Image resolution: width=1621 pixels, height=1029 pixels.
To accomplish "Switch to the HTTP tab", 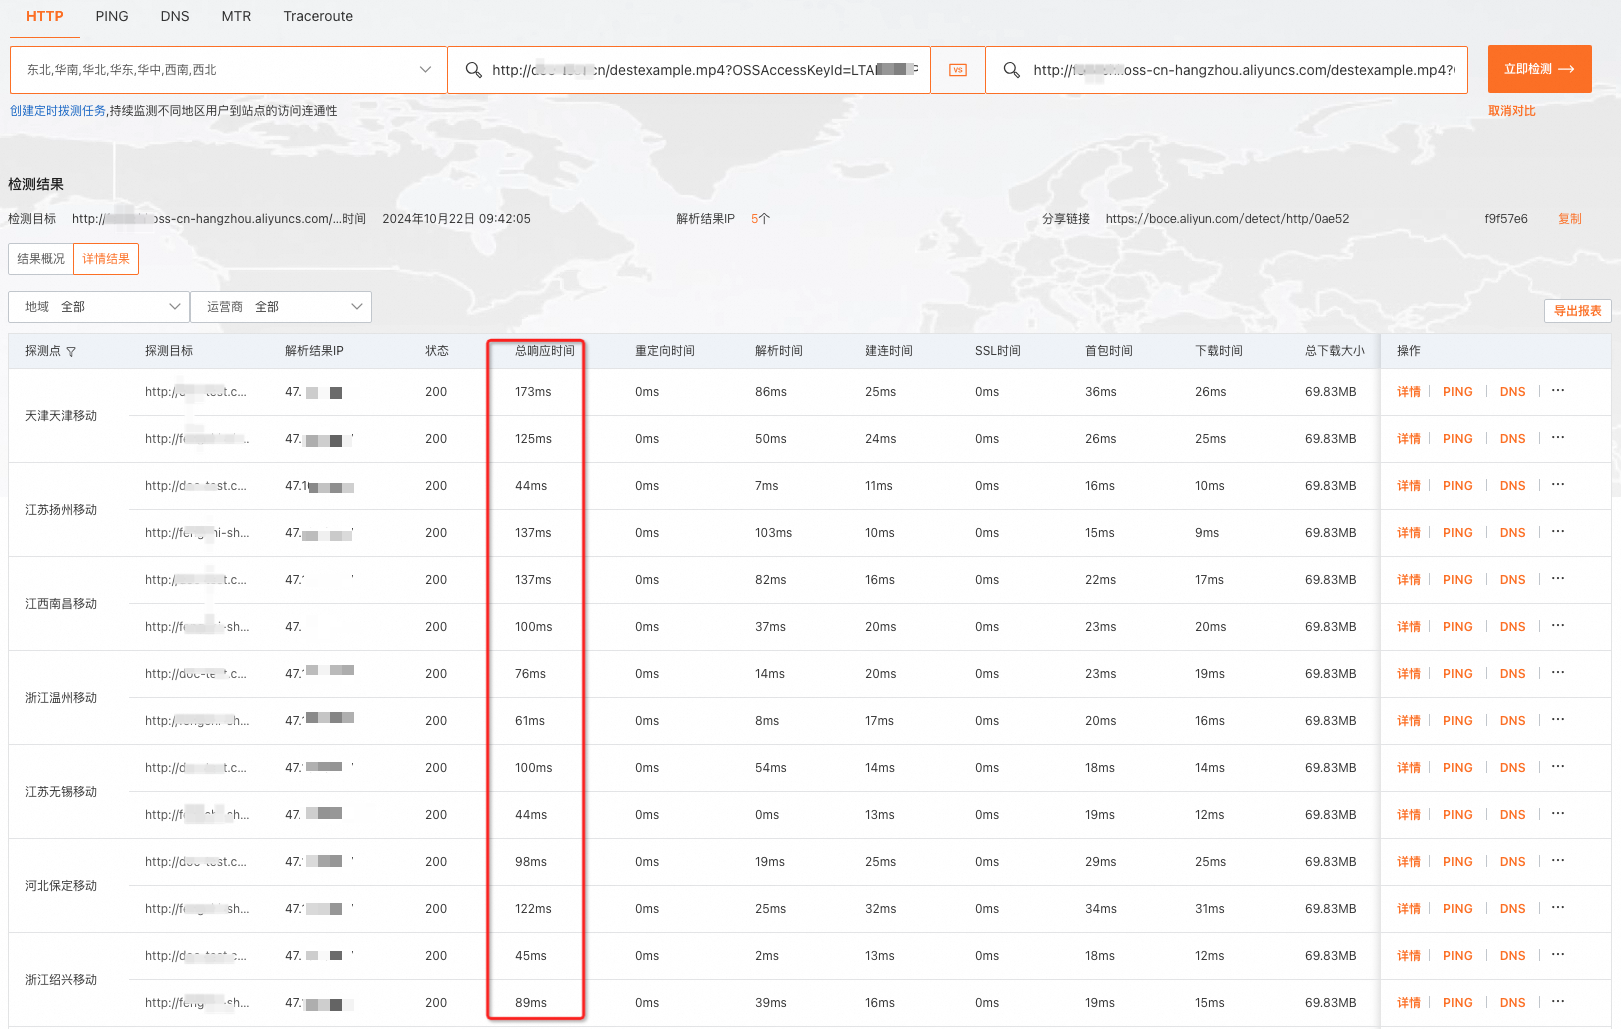I will pyautogui.click(x=45, y=16).
